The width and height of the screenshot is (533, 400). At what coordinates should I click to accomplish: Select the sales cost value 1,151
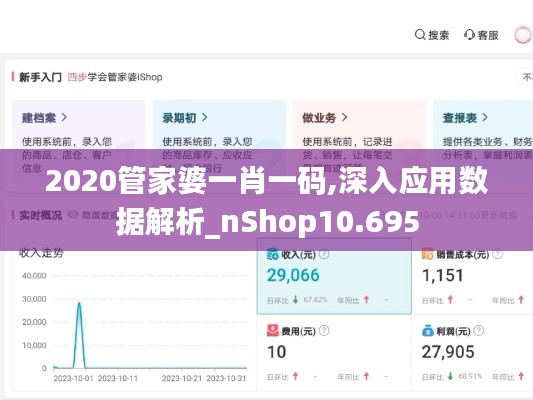443,275
